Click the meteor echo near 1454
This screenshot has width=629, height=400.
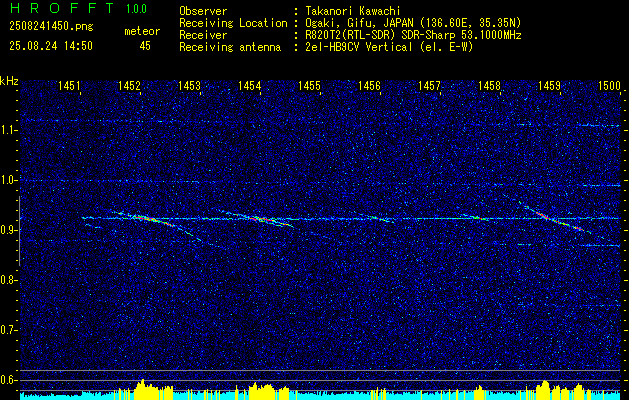click(263, 219)
